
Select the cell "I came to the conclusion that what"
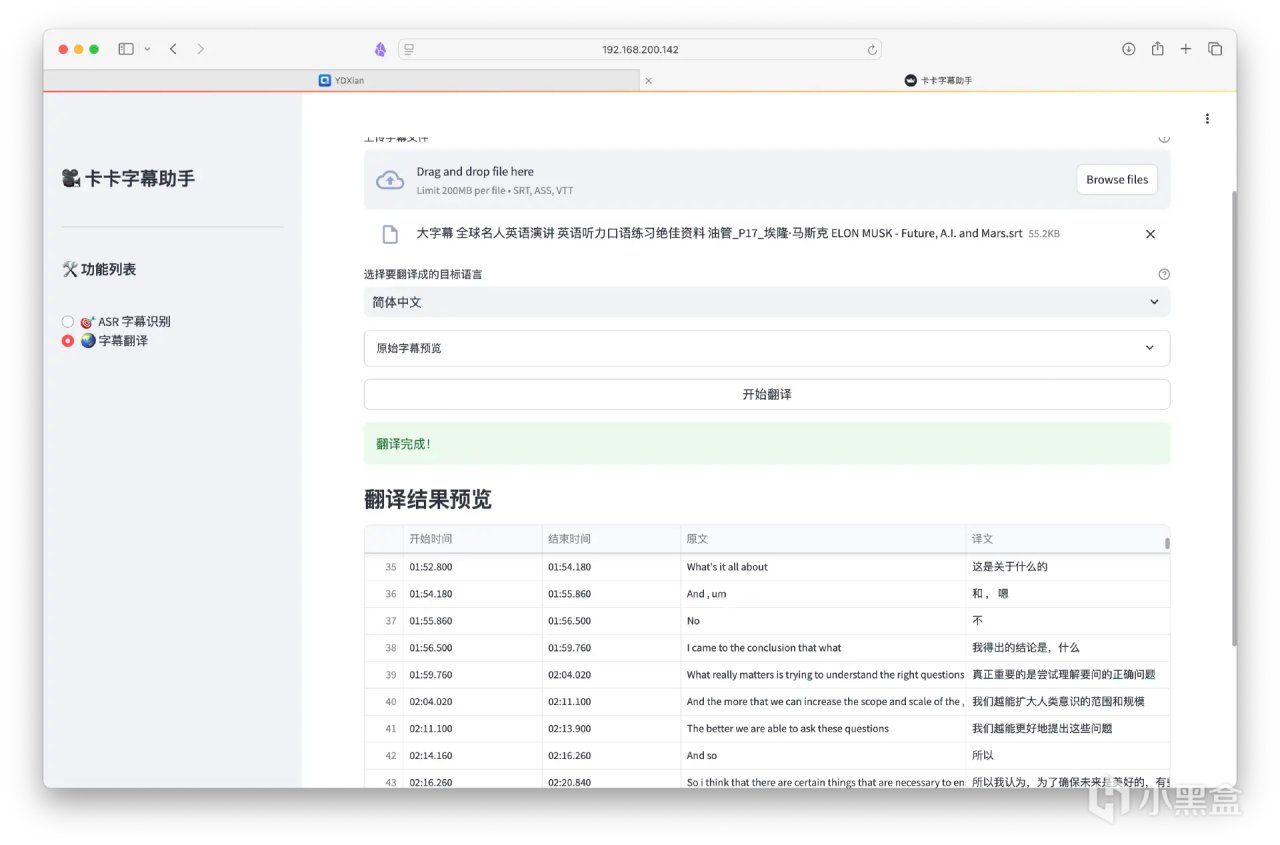coord(823,648)
